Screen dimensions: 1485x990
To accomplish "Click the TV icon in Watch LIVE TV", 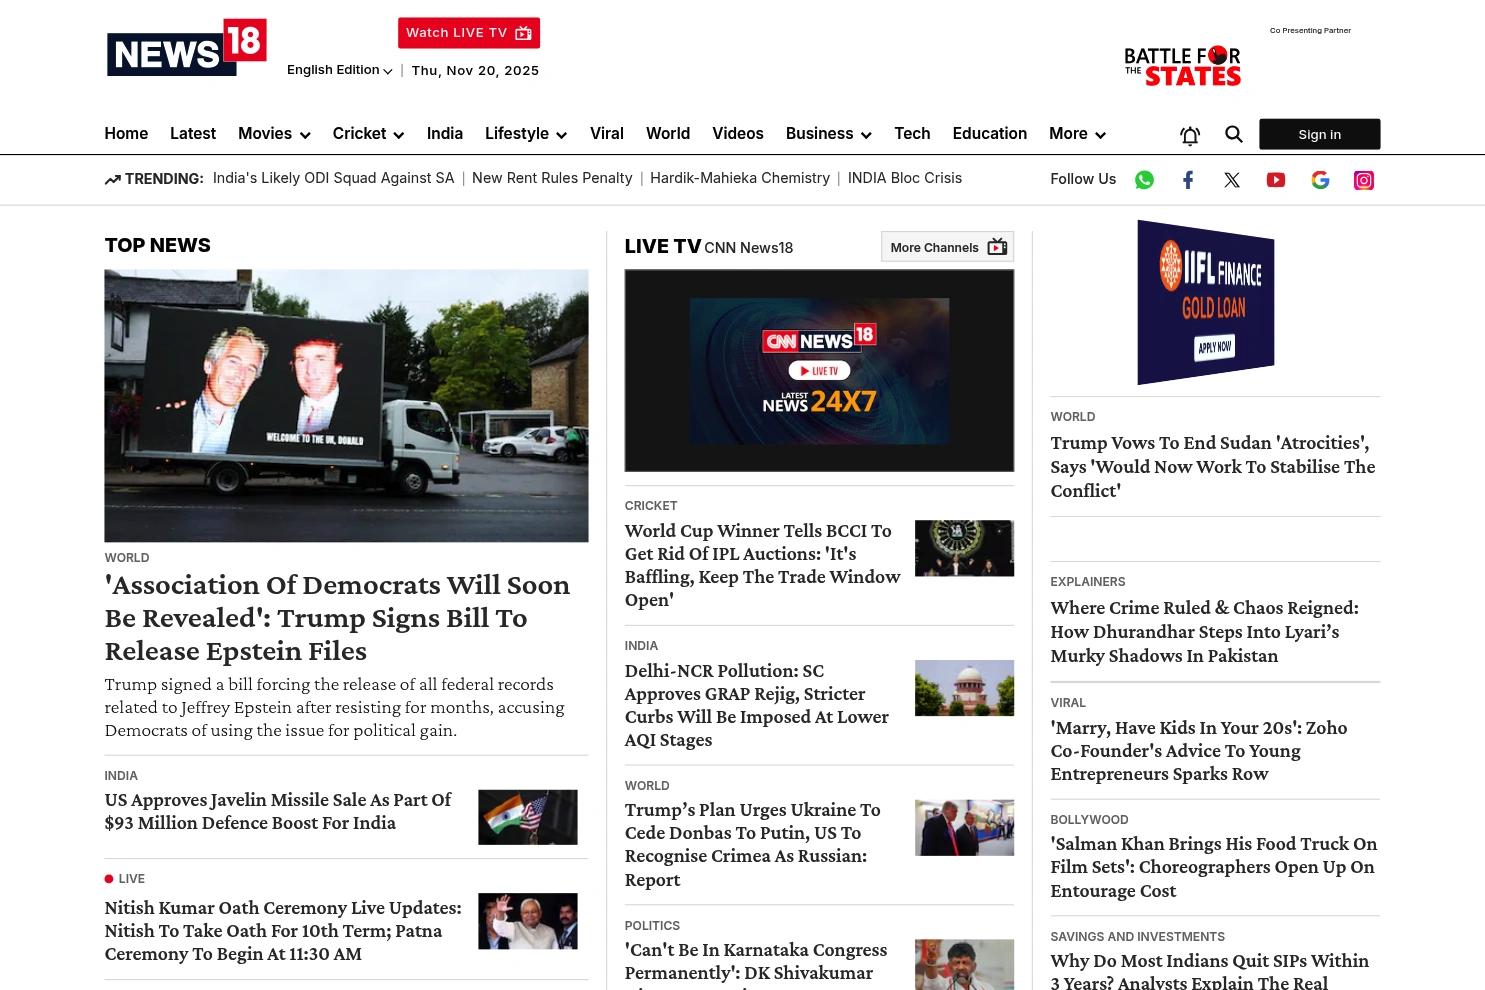I will 523,33.
